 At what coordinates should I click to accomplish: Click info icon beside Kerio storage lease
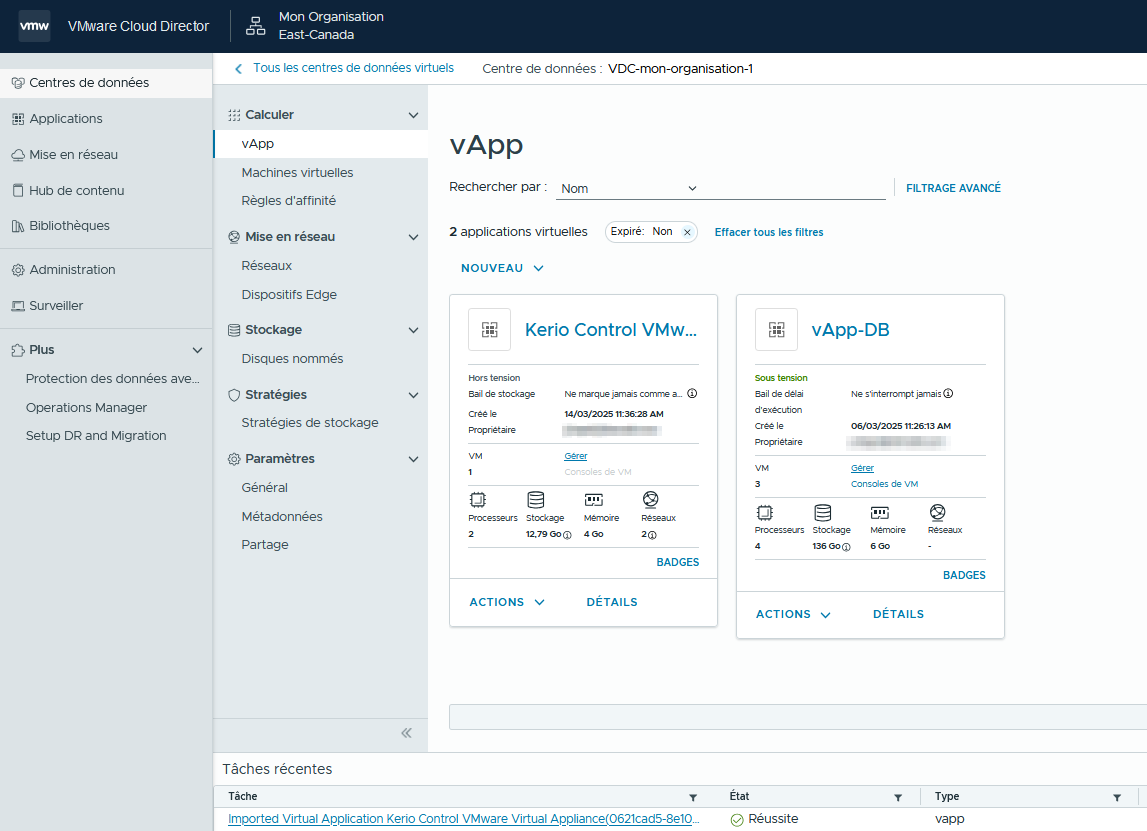coord(692,394)
